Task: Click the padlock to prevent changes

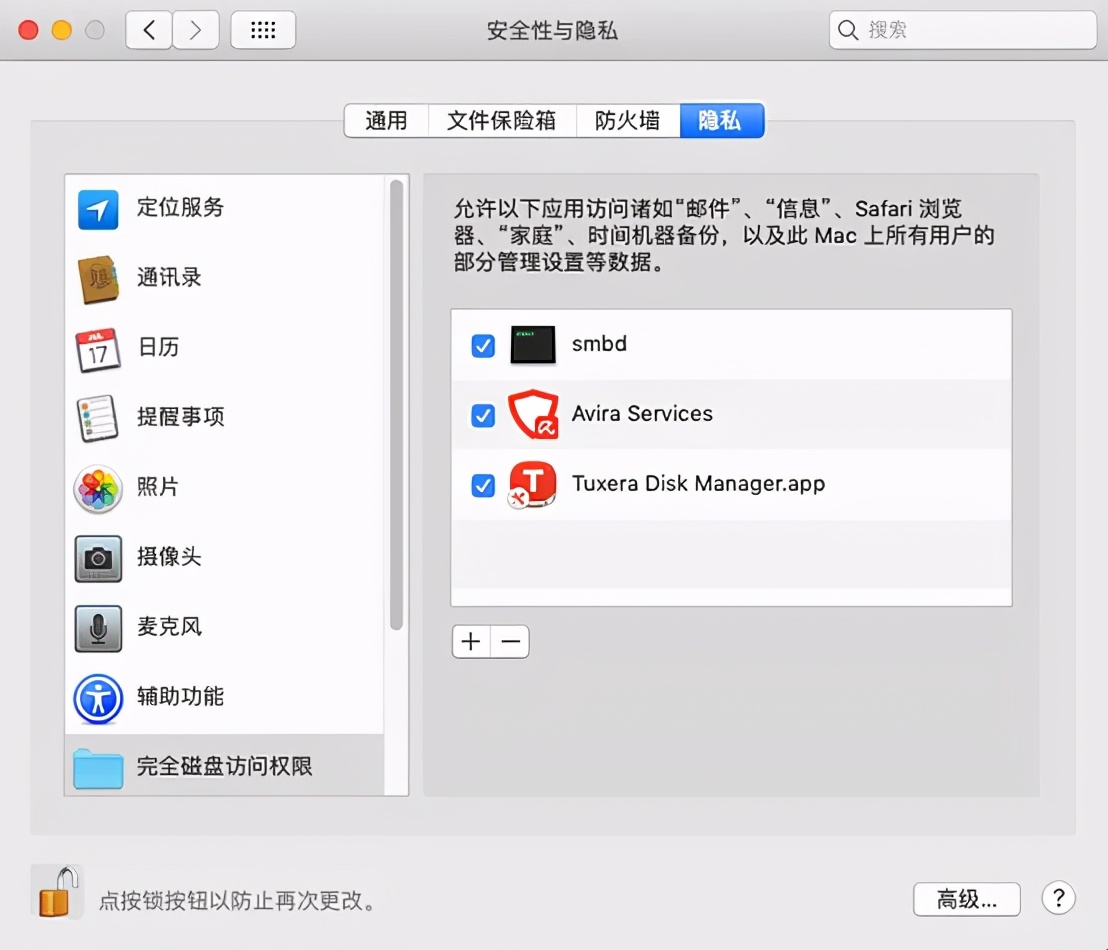Action: point(57,892)
